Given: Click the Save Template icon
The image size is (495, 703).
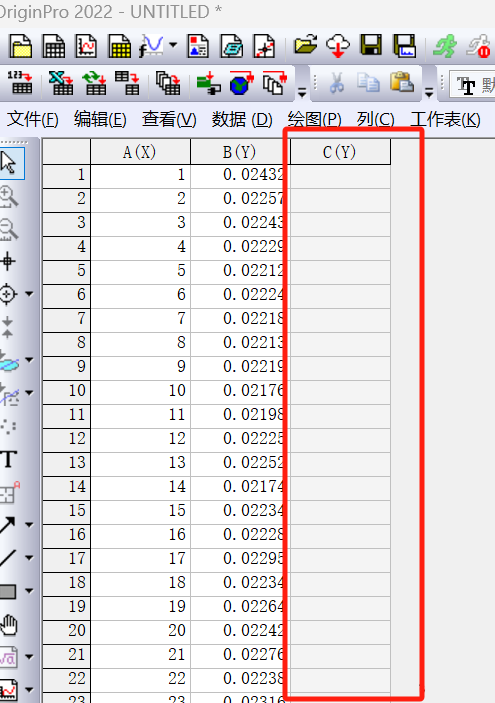Looking at the screenshot, I should click(404, 46).
